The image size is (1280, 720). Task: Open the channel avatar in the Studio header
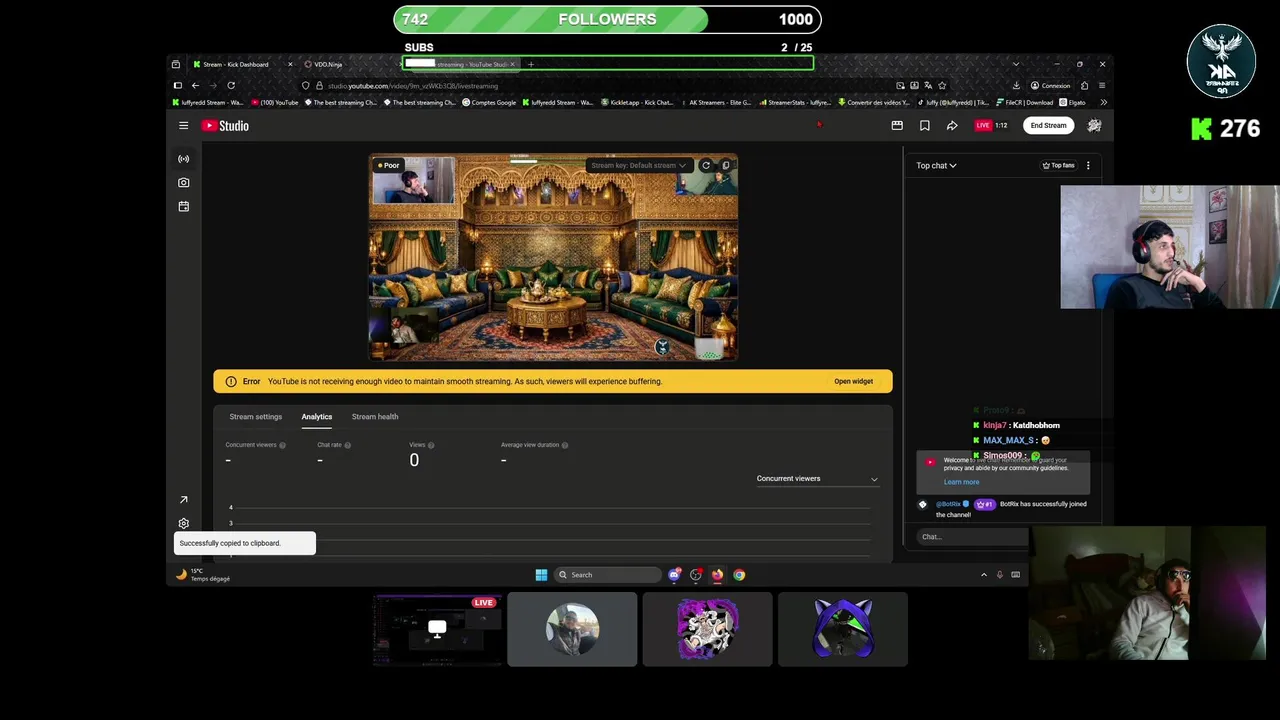click(x=1094, y=126)
